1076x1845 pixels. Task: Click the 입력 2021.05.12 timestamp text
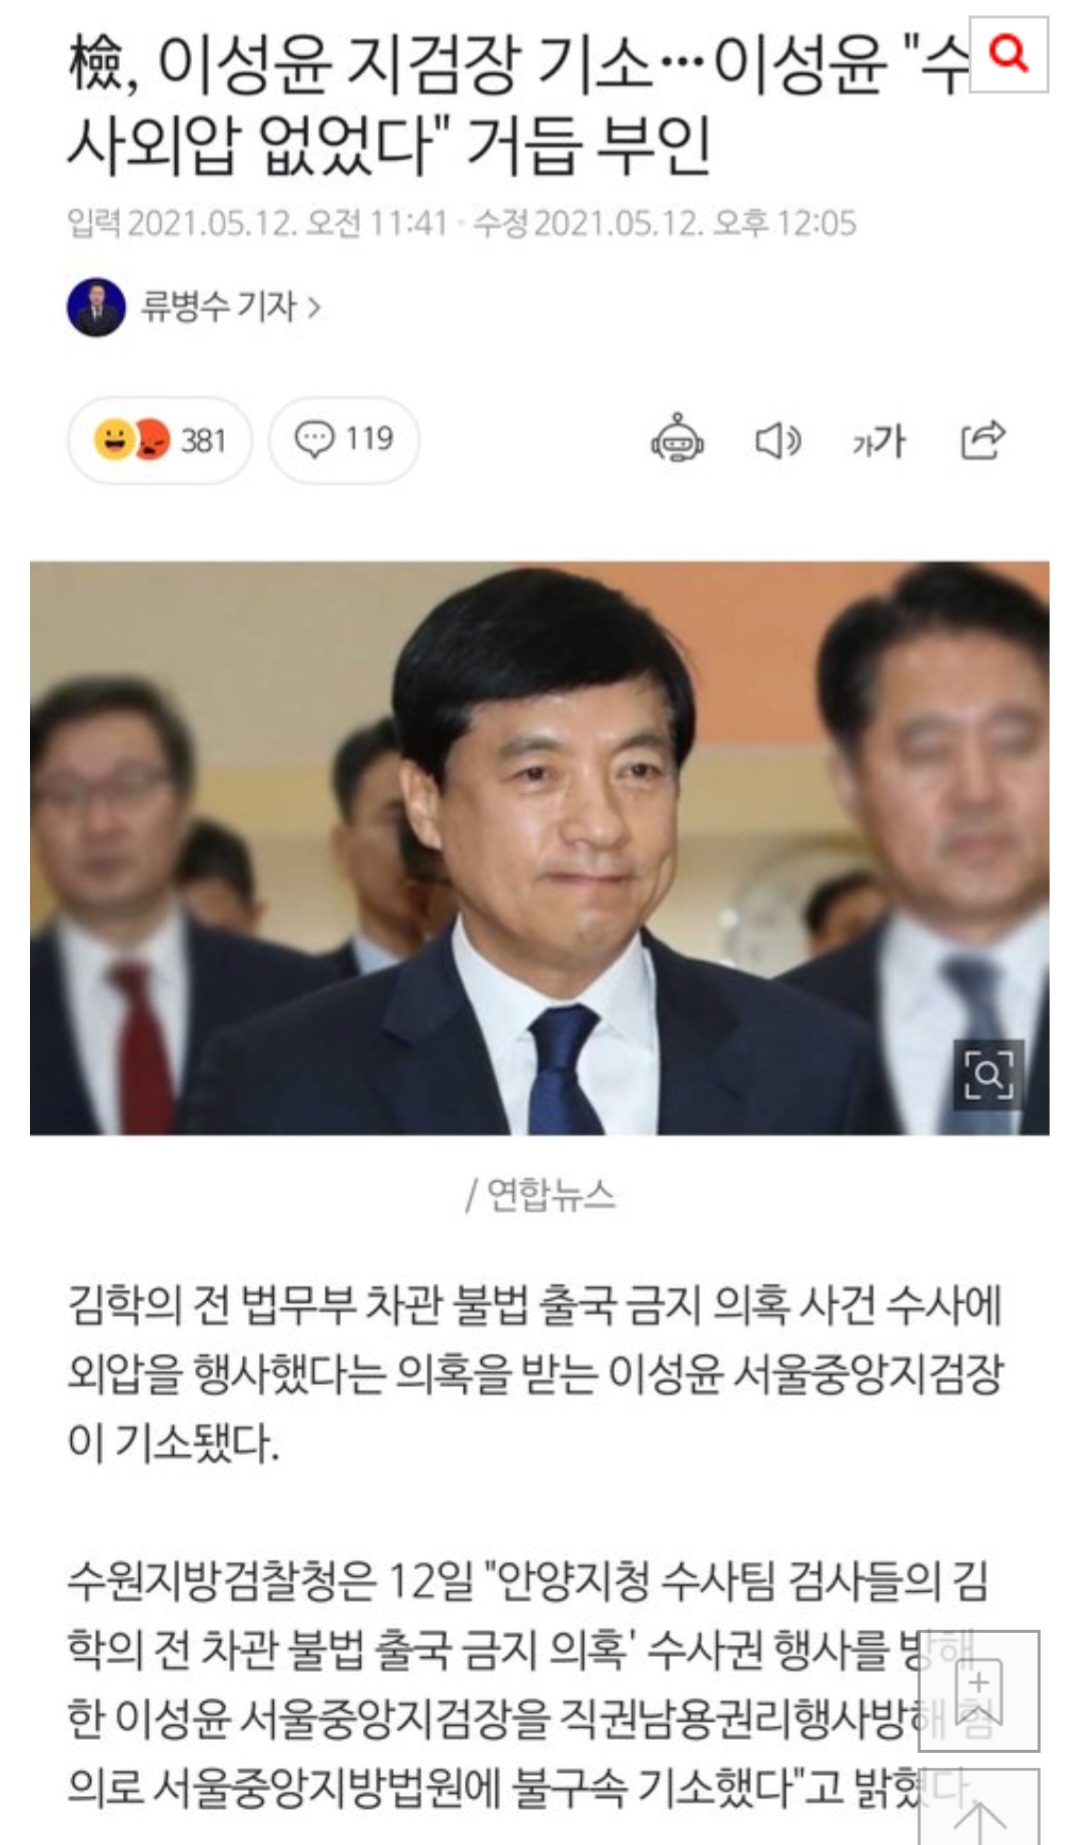click(257, 223)
